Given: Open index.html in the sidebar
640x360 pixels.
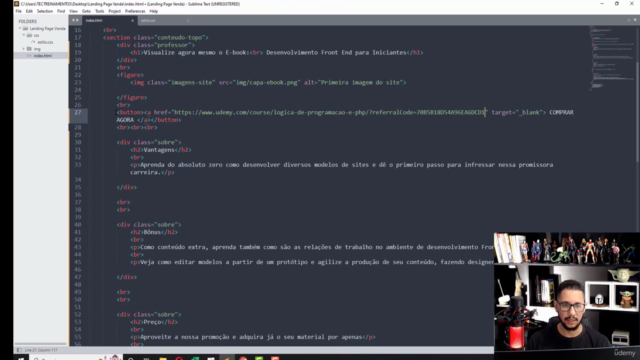Looking at the screenshot, I should click(x=42, y=56).
